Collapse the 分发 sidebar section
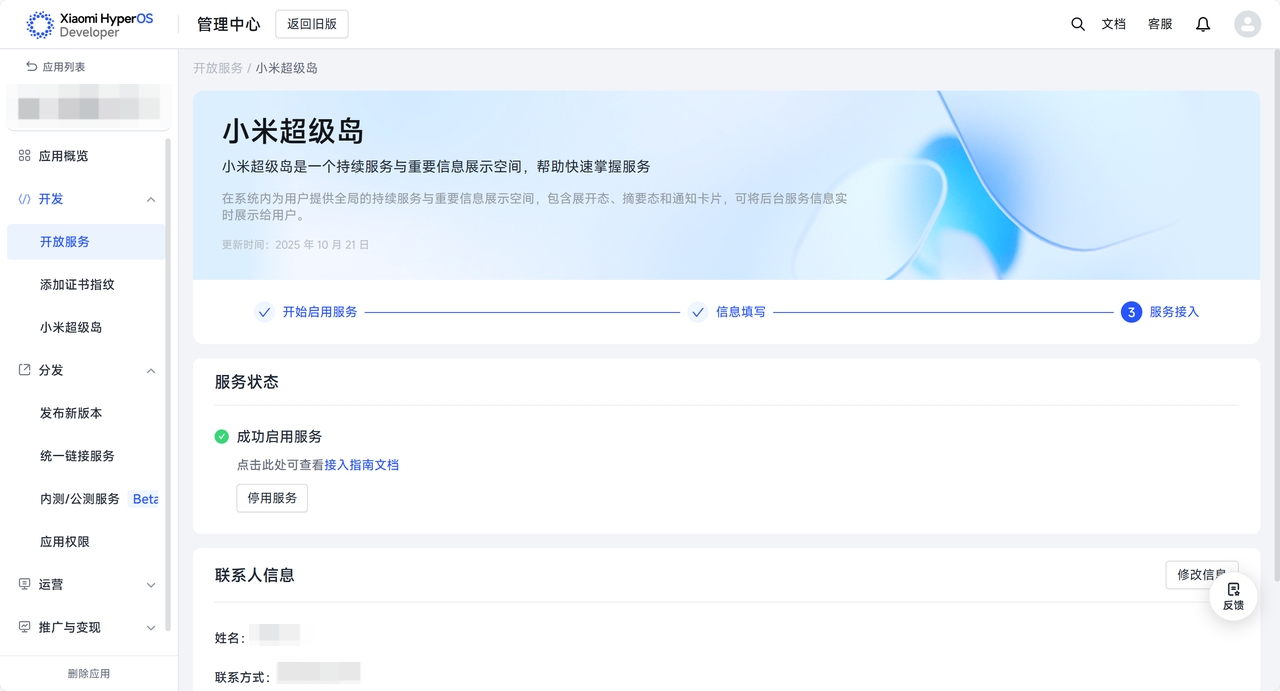 click(151, 370)
